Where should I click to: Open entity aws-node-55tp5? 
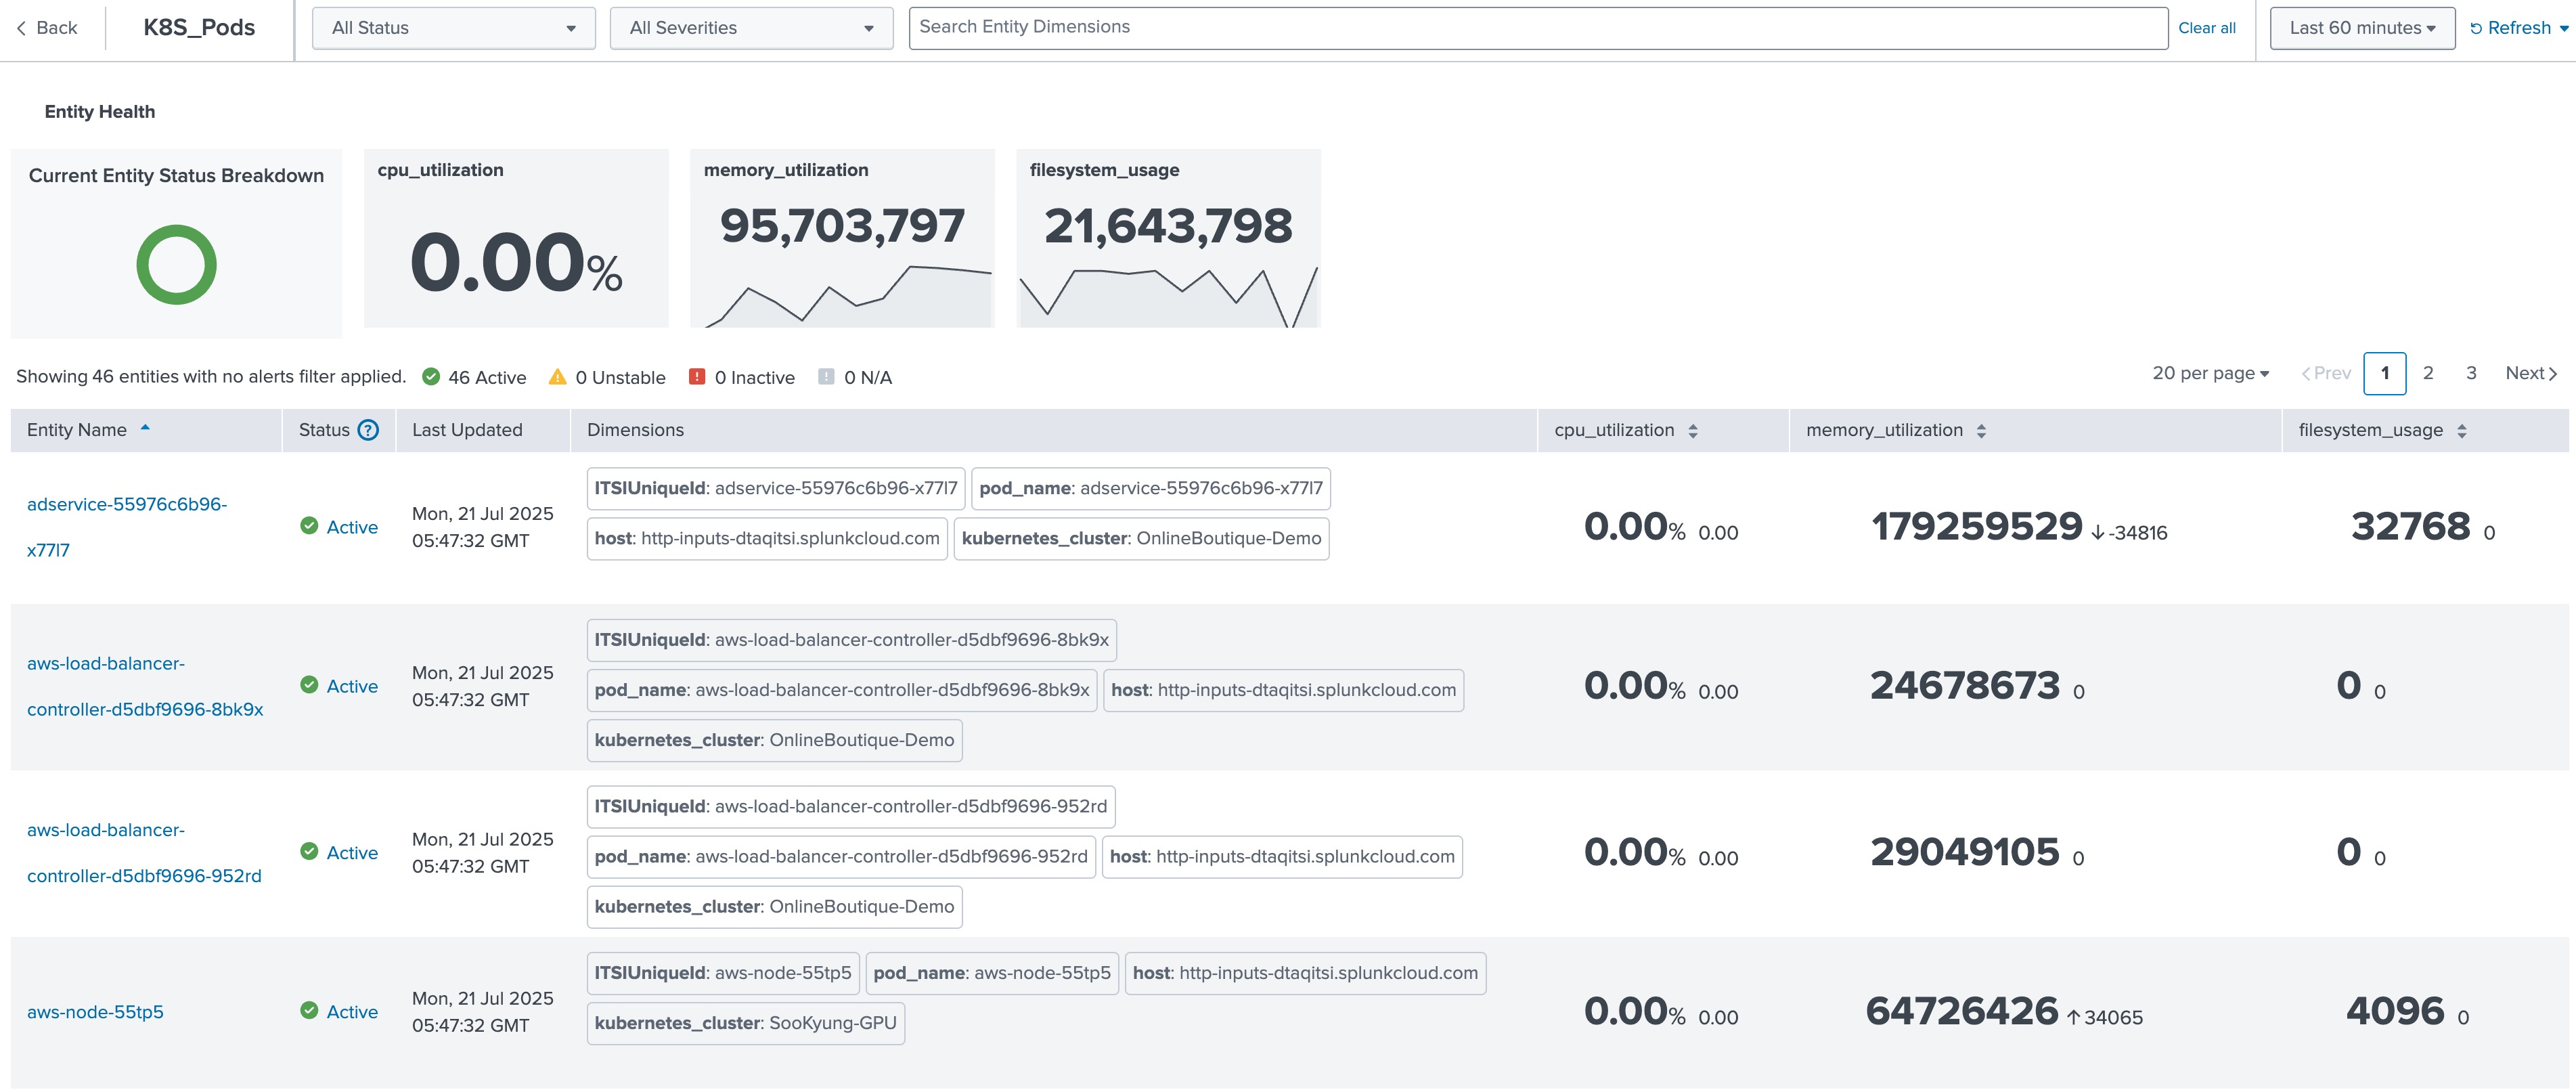click(95, 1012)
